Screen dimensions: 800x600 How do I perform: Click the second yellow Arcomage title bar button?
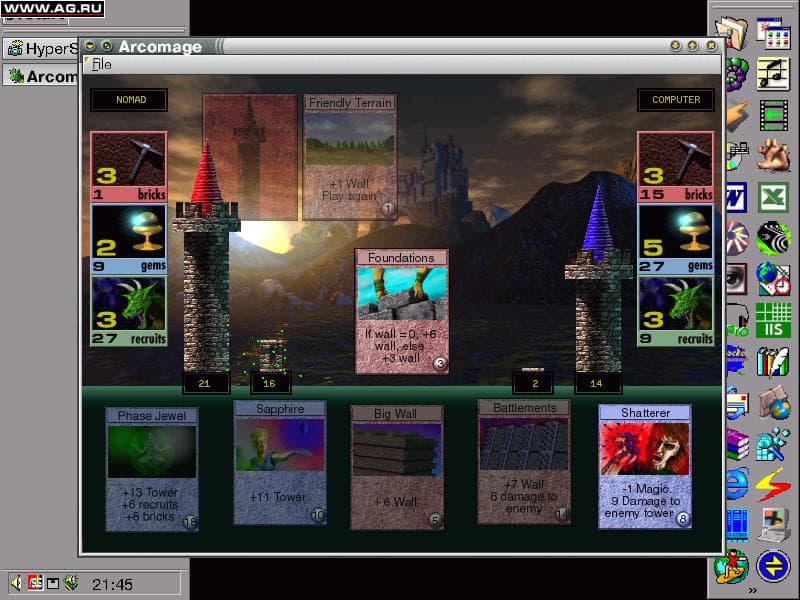(x=107, y=46)
